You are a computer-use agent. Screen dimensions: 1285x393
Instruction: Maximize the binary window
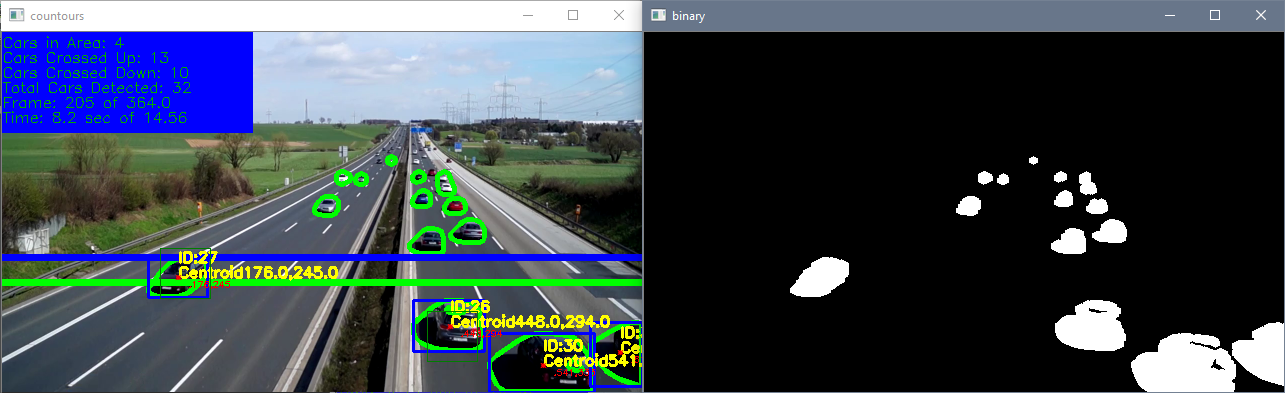point(1215,16)
